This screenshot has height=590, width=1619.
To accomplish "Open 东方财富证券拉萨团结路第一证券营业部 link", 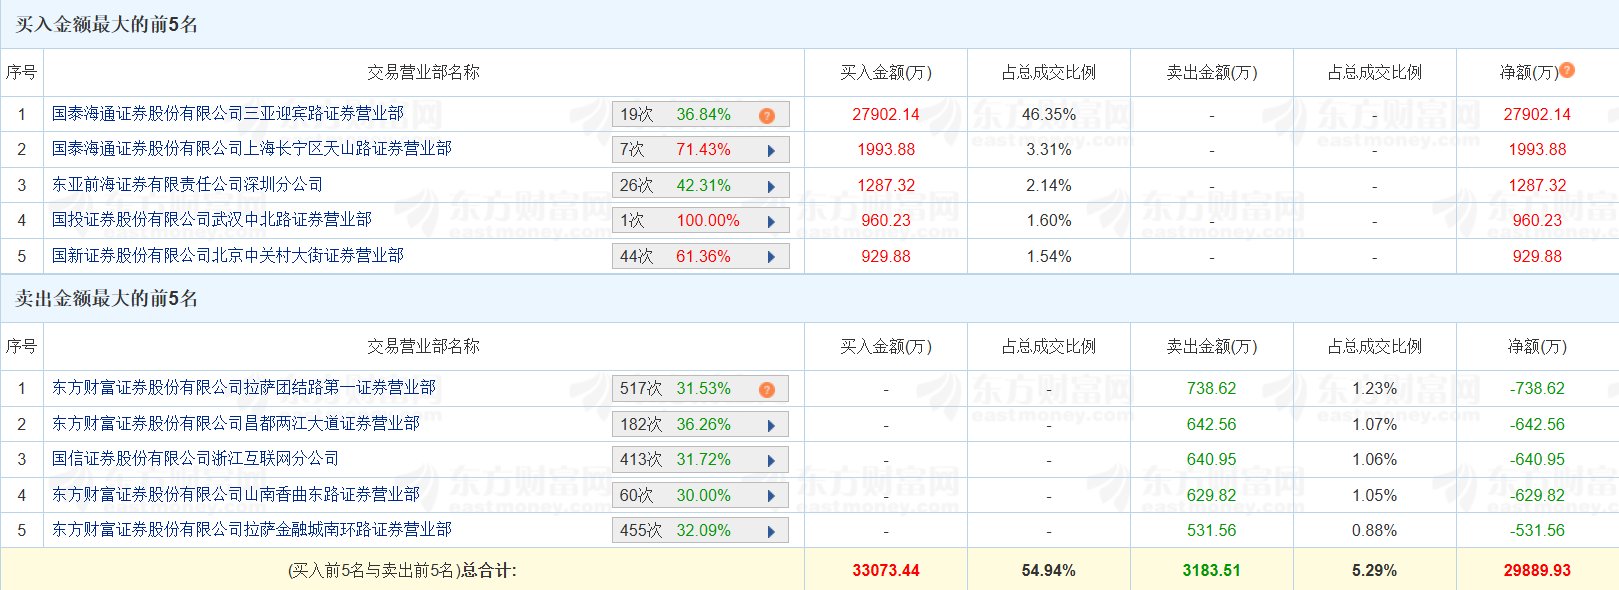I will [x=244, y=388].
